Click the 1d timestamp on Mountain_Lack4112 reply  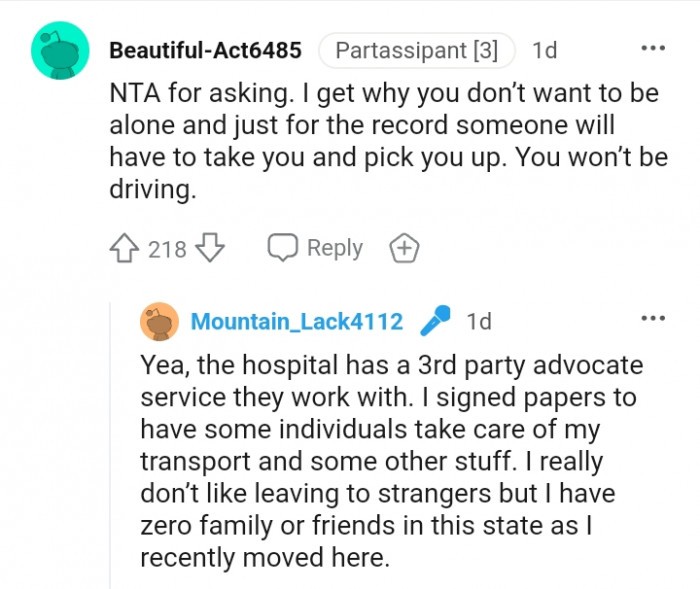[x=479, y=321]
